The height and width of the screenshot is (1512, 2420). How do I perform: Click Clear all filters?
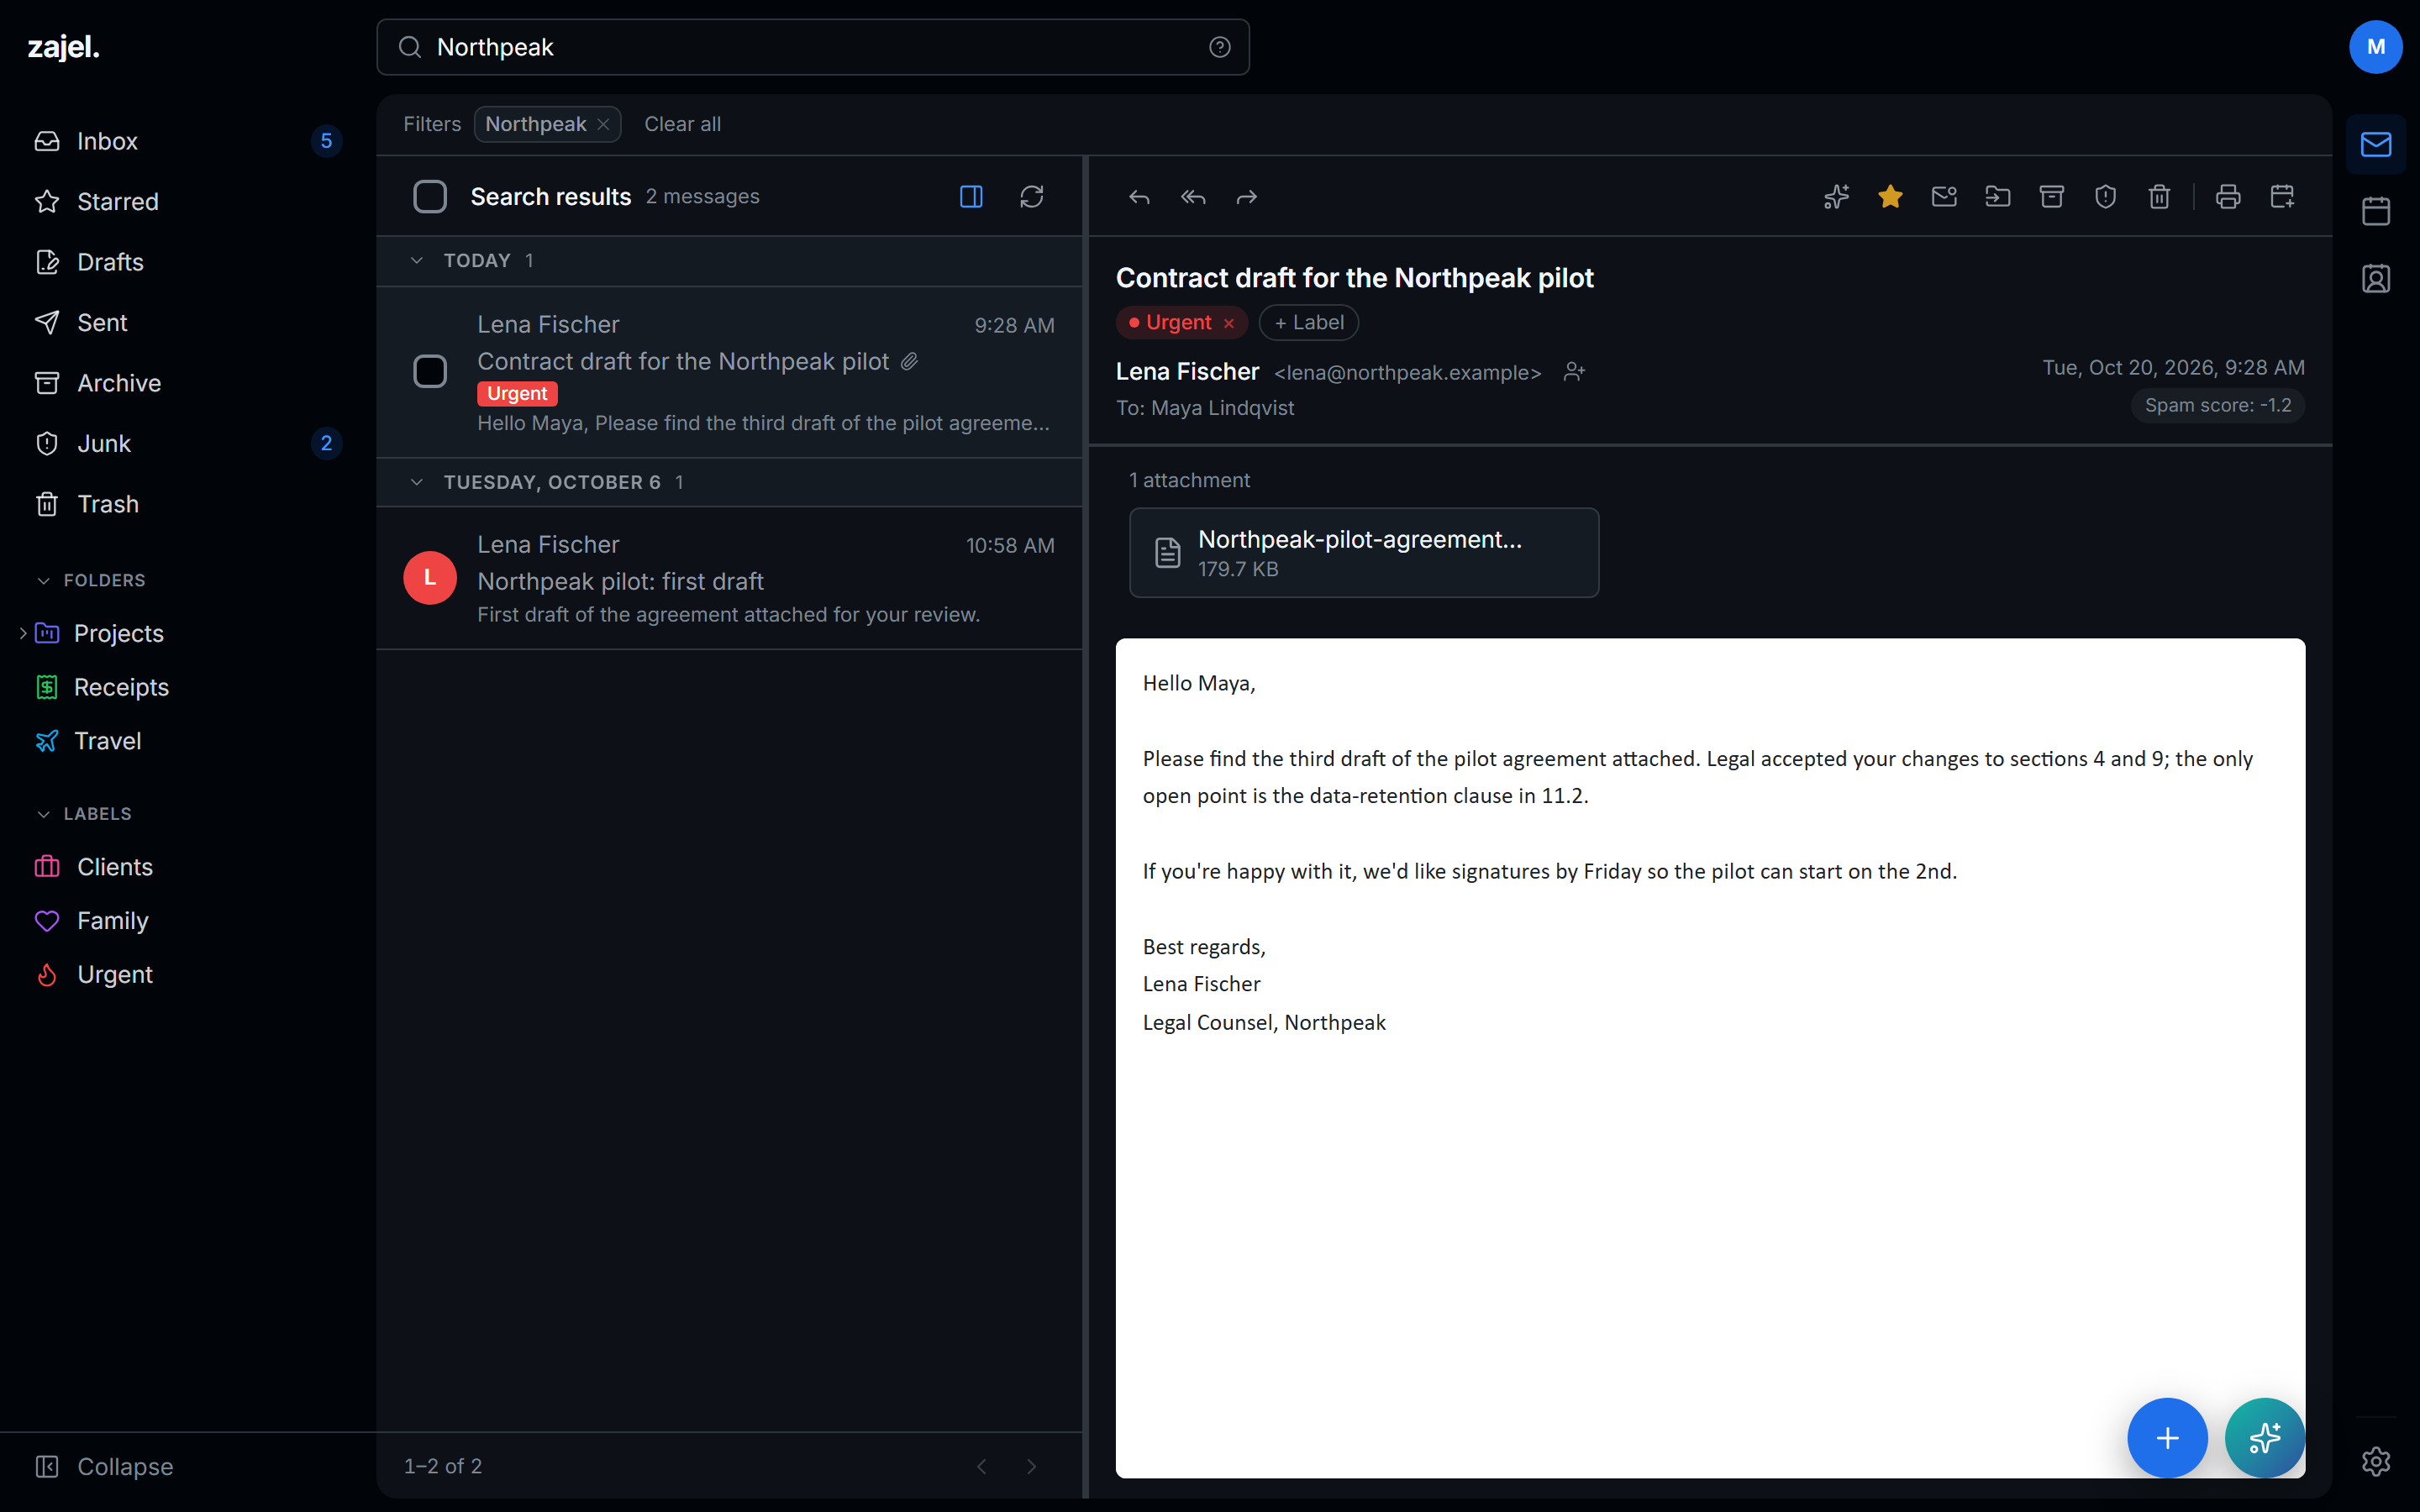click(x=682, y=124)
